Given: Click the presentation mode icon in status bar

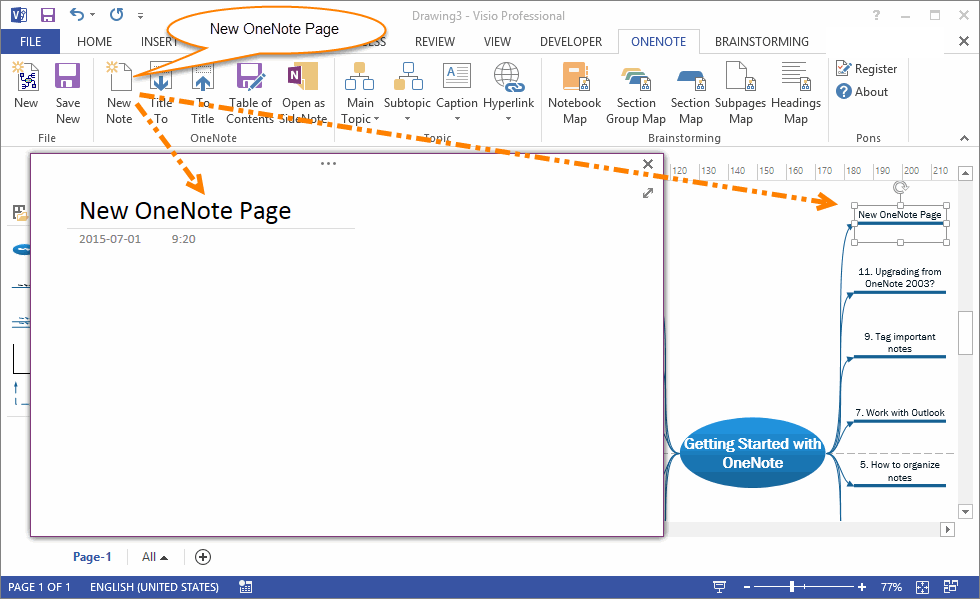Looking at the screenshot, I should (719, 587).
